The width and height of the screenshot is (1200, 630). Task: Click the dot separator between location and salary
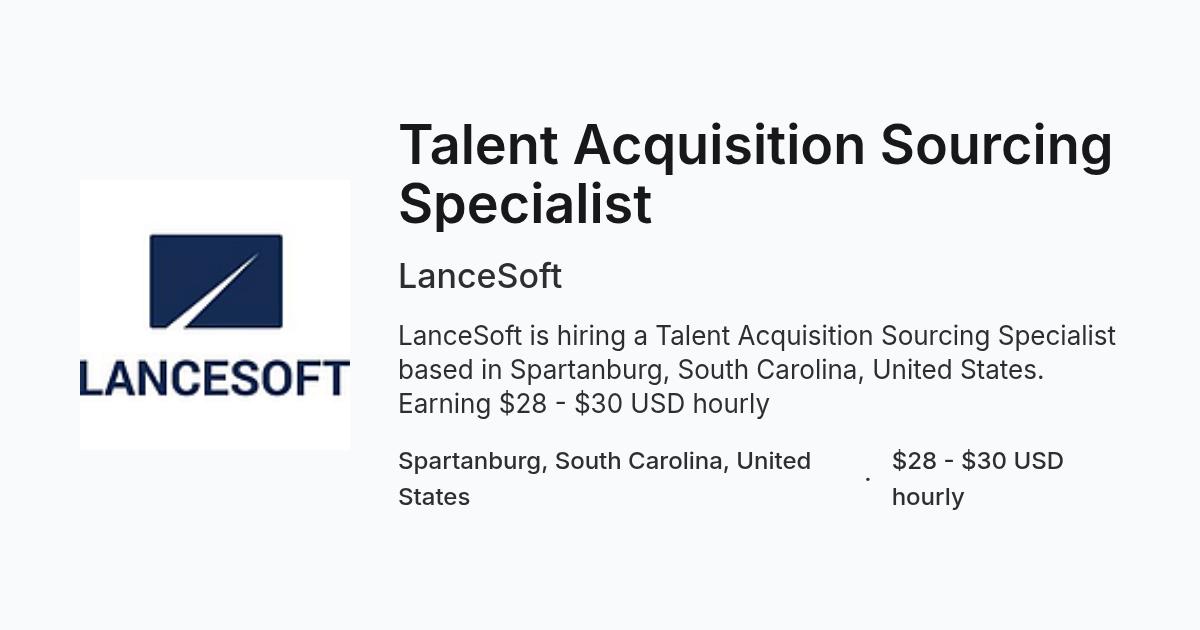point(867,479)
